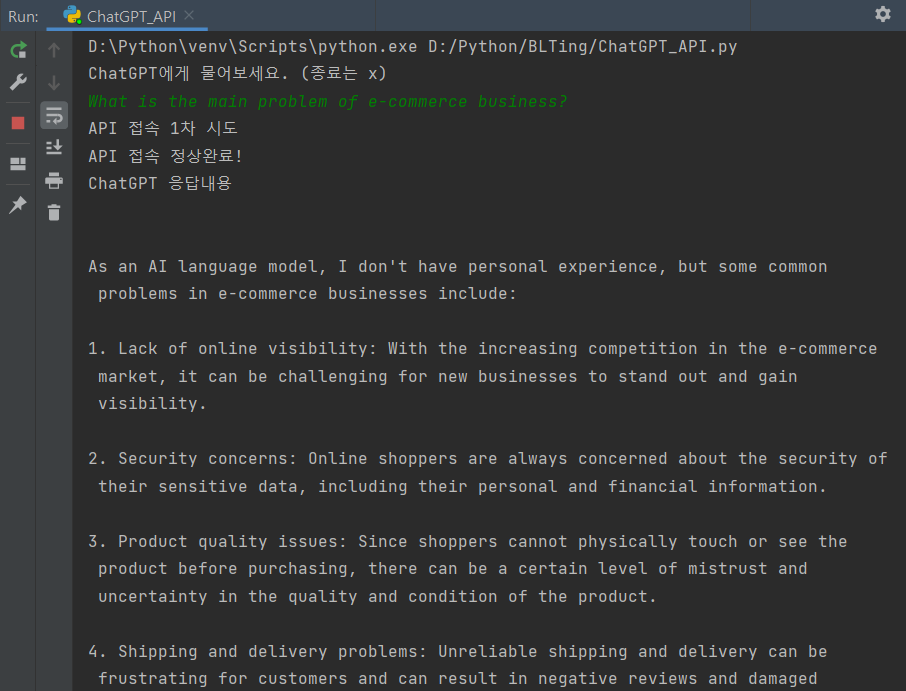Click the Run panel label
Viewport: 906px width, 691px height.
tap(23, 16)
